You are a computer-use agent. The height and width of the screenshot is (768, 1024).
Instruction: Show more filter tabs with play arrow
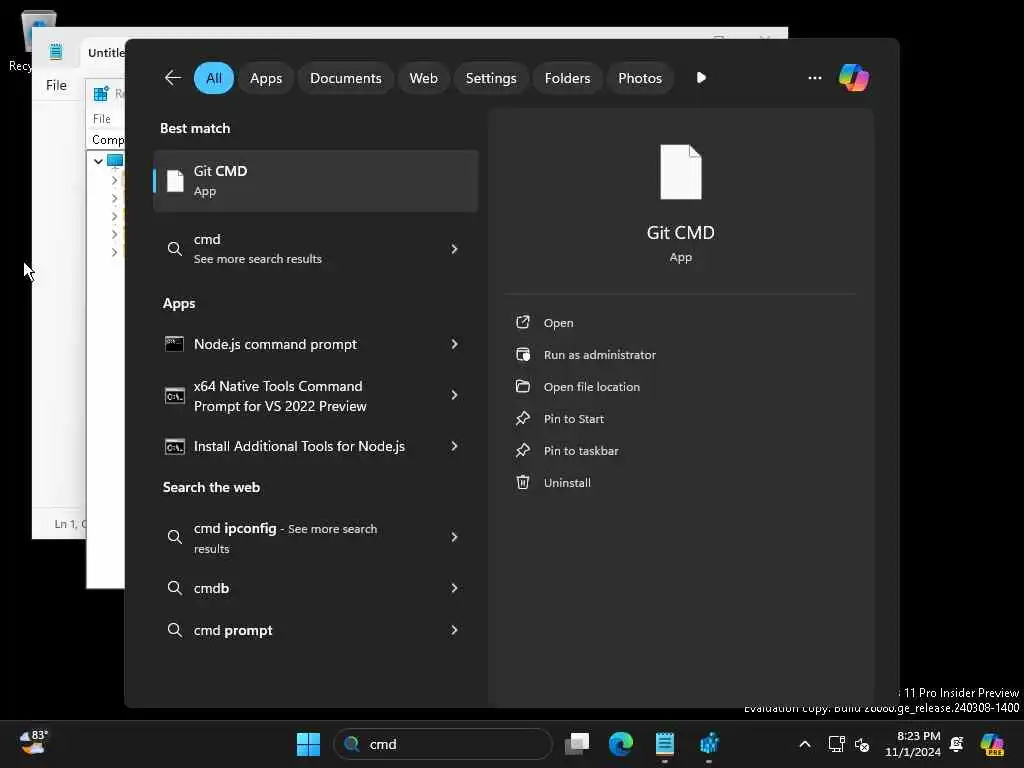pos(701,78)
